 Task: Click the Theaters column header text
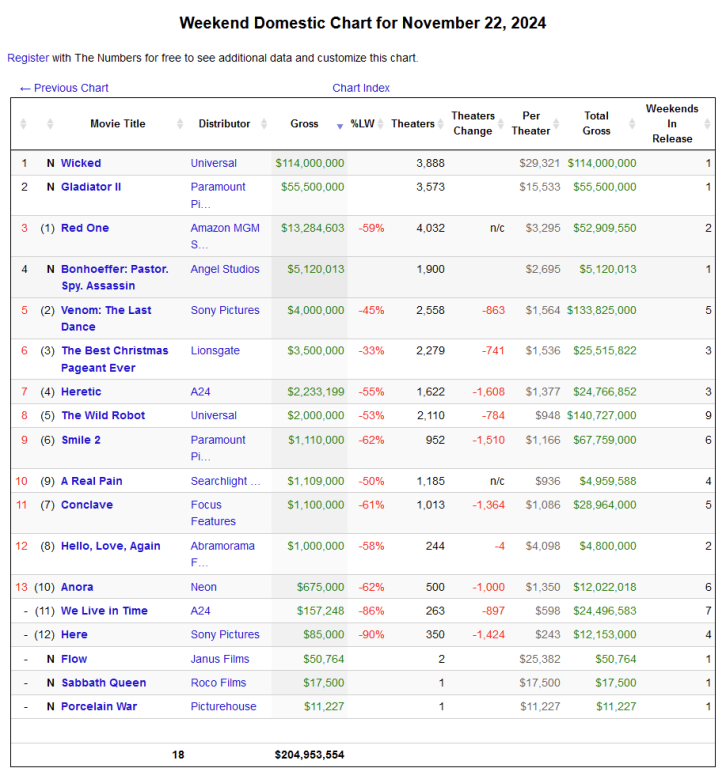coord(412,124)
